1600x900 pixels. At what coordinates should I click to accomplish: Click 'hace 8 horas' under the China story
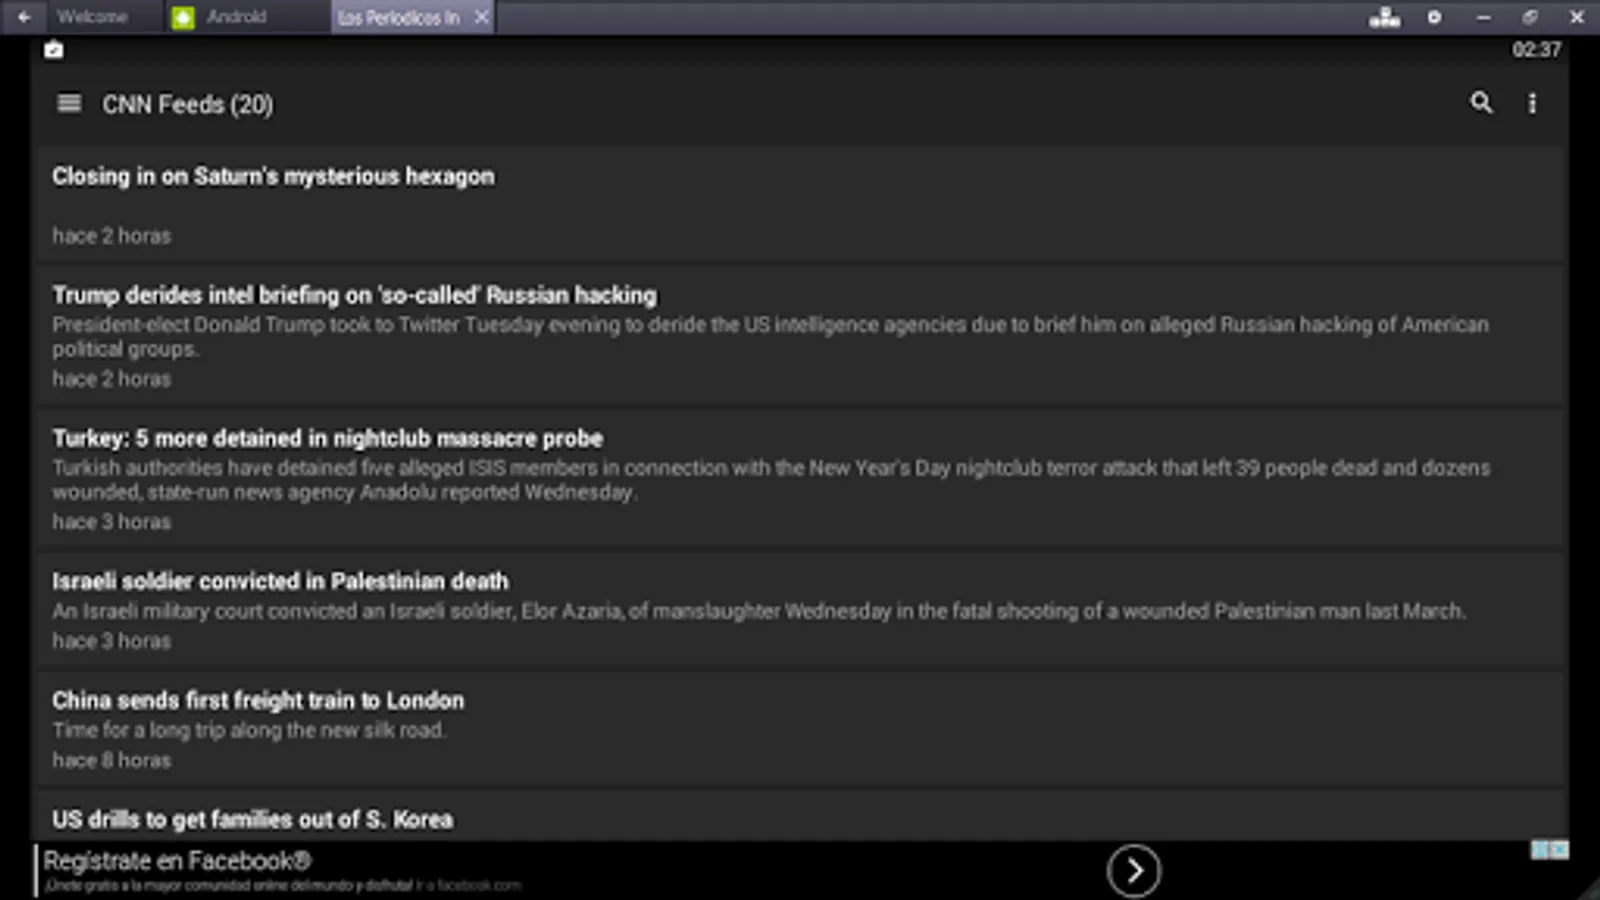(x=111, y=760)
